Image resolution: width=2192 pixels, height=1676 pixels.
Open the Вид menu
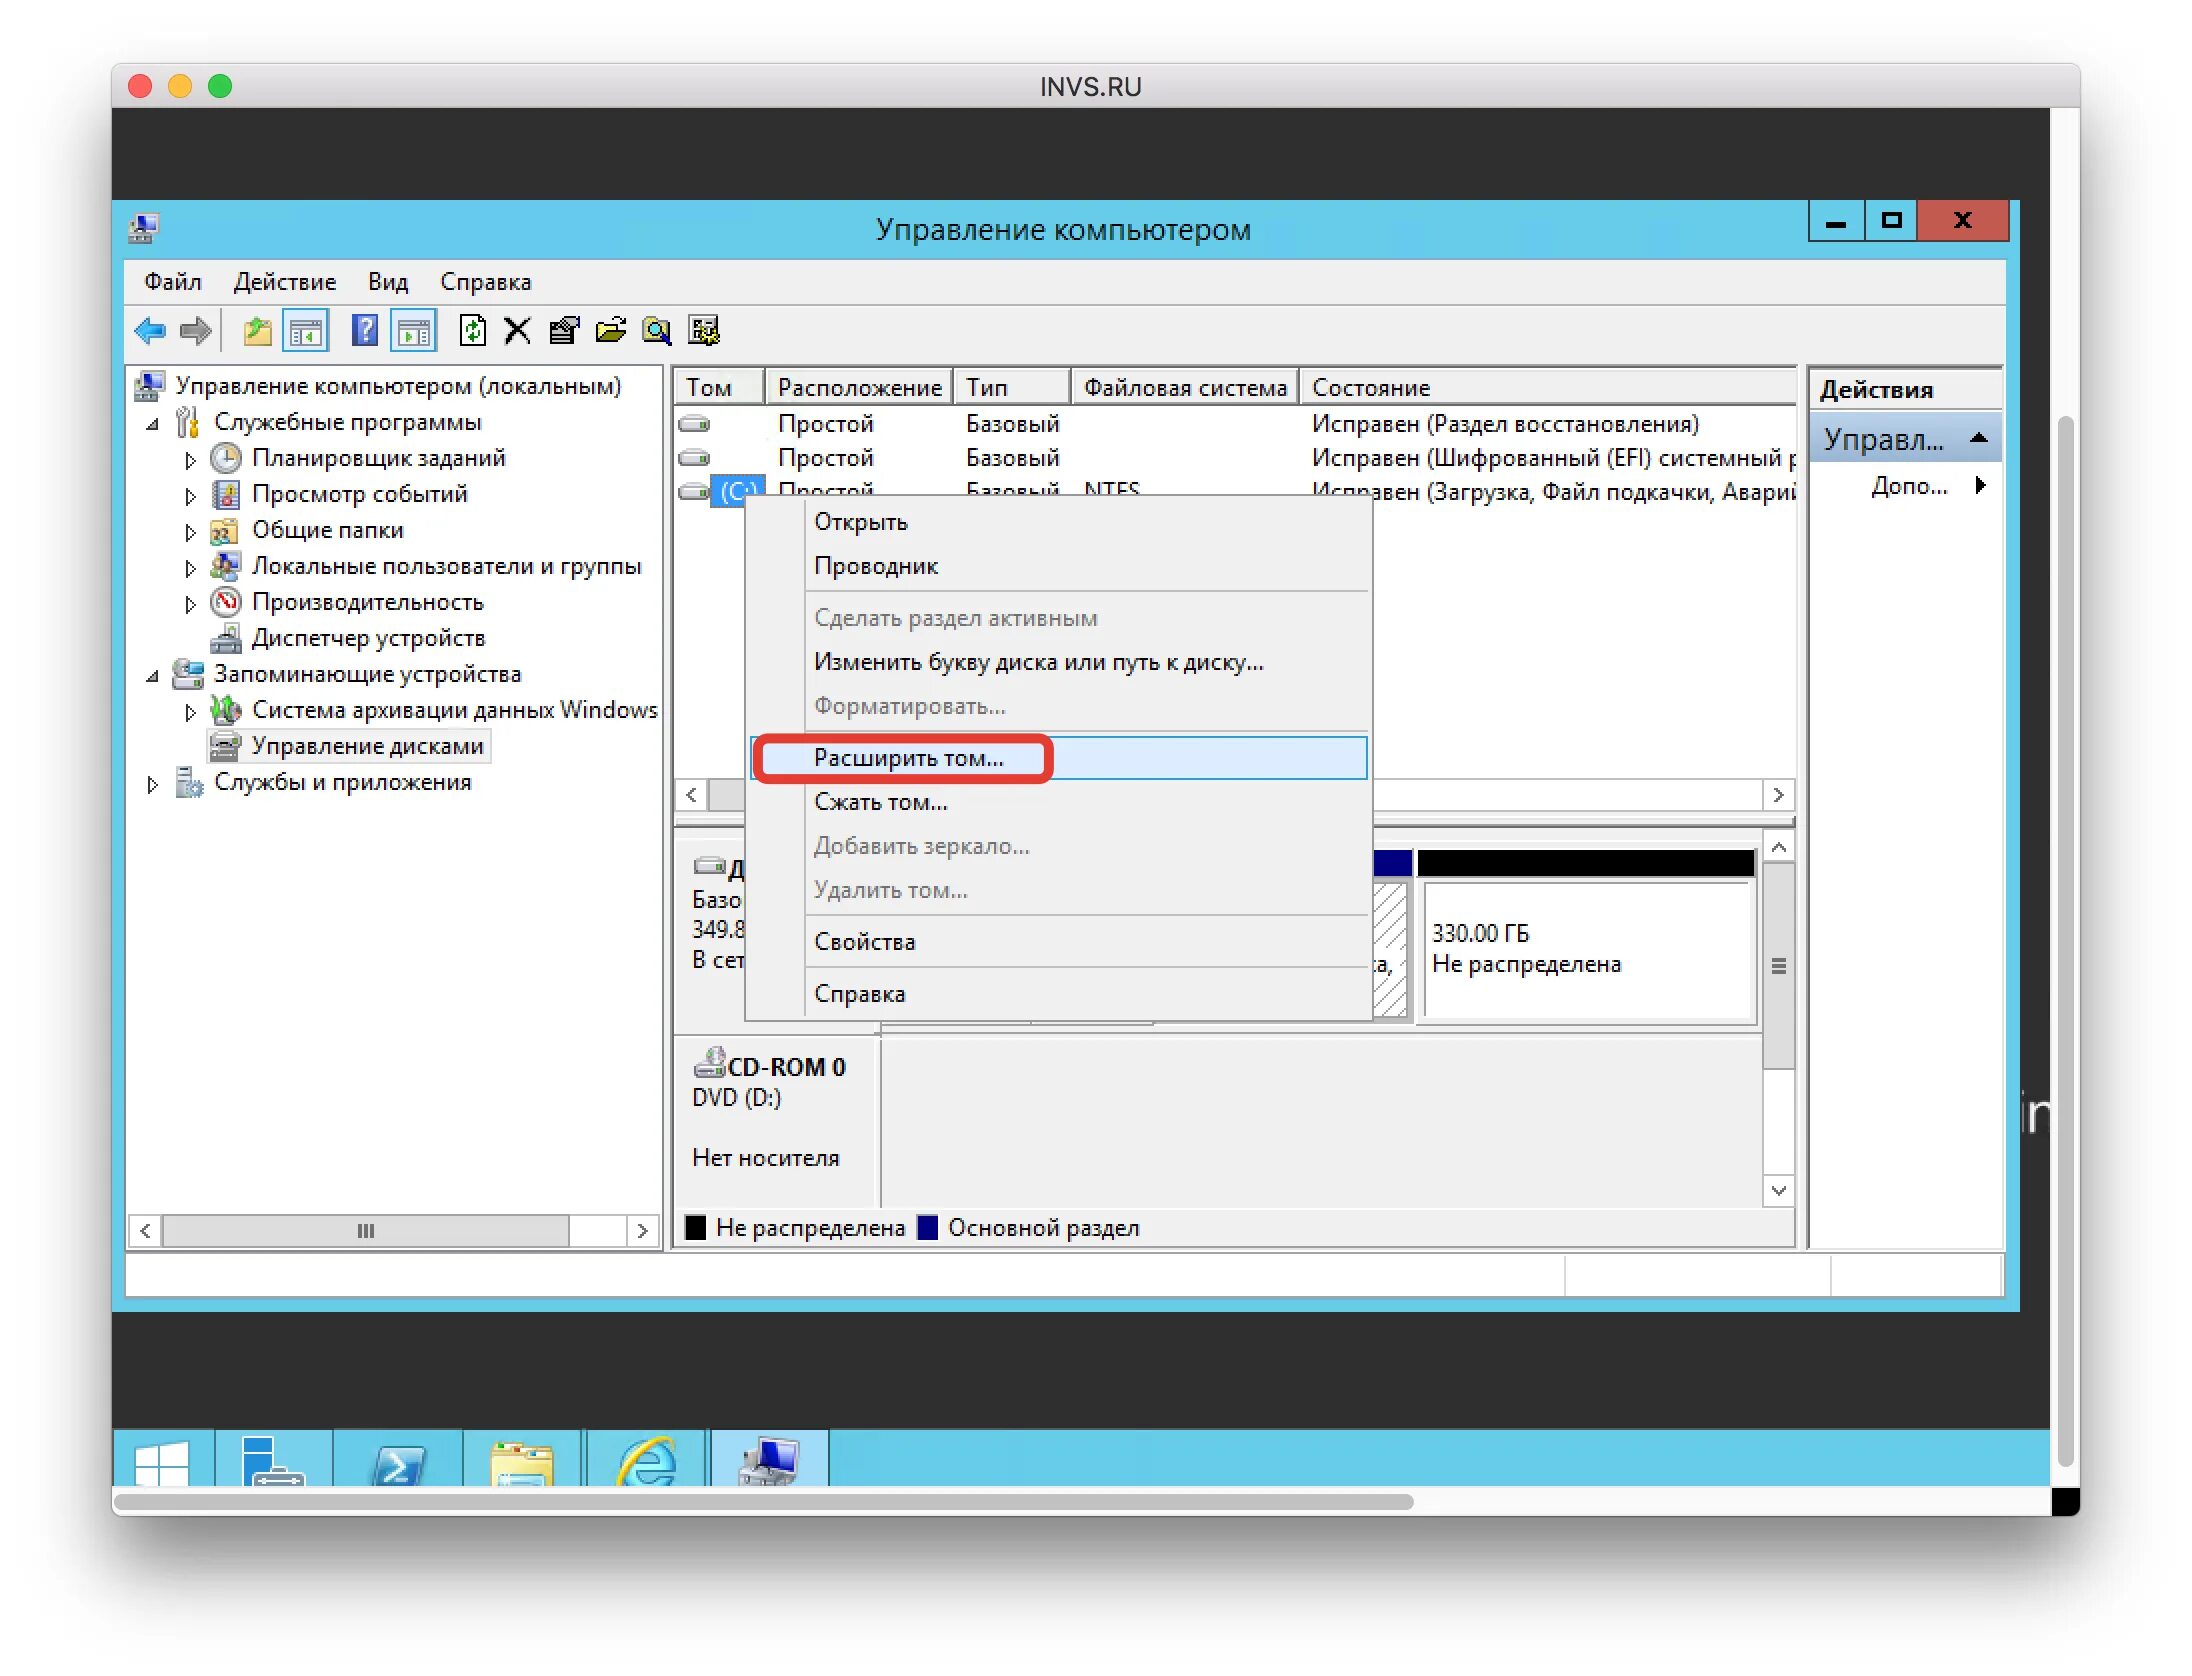pyautogui.click(x=388, y=282)
